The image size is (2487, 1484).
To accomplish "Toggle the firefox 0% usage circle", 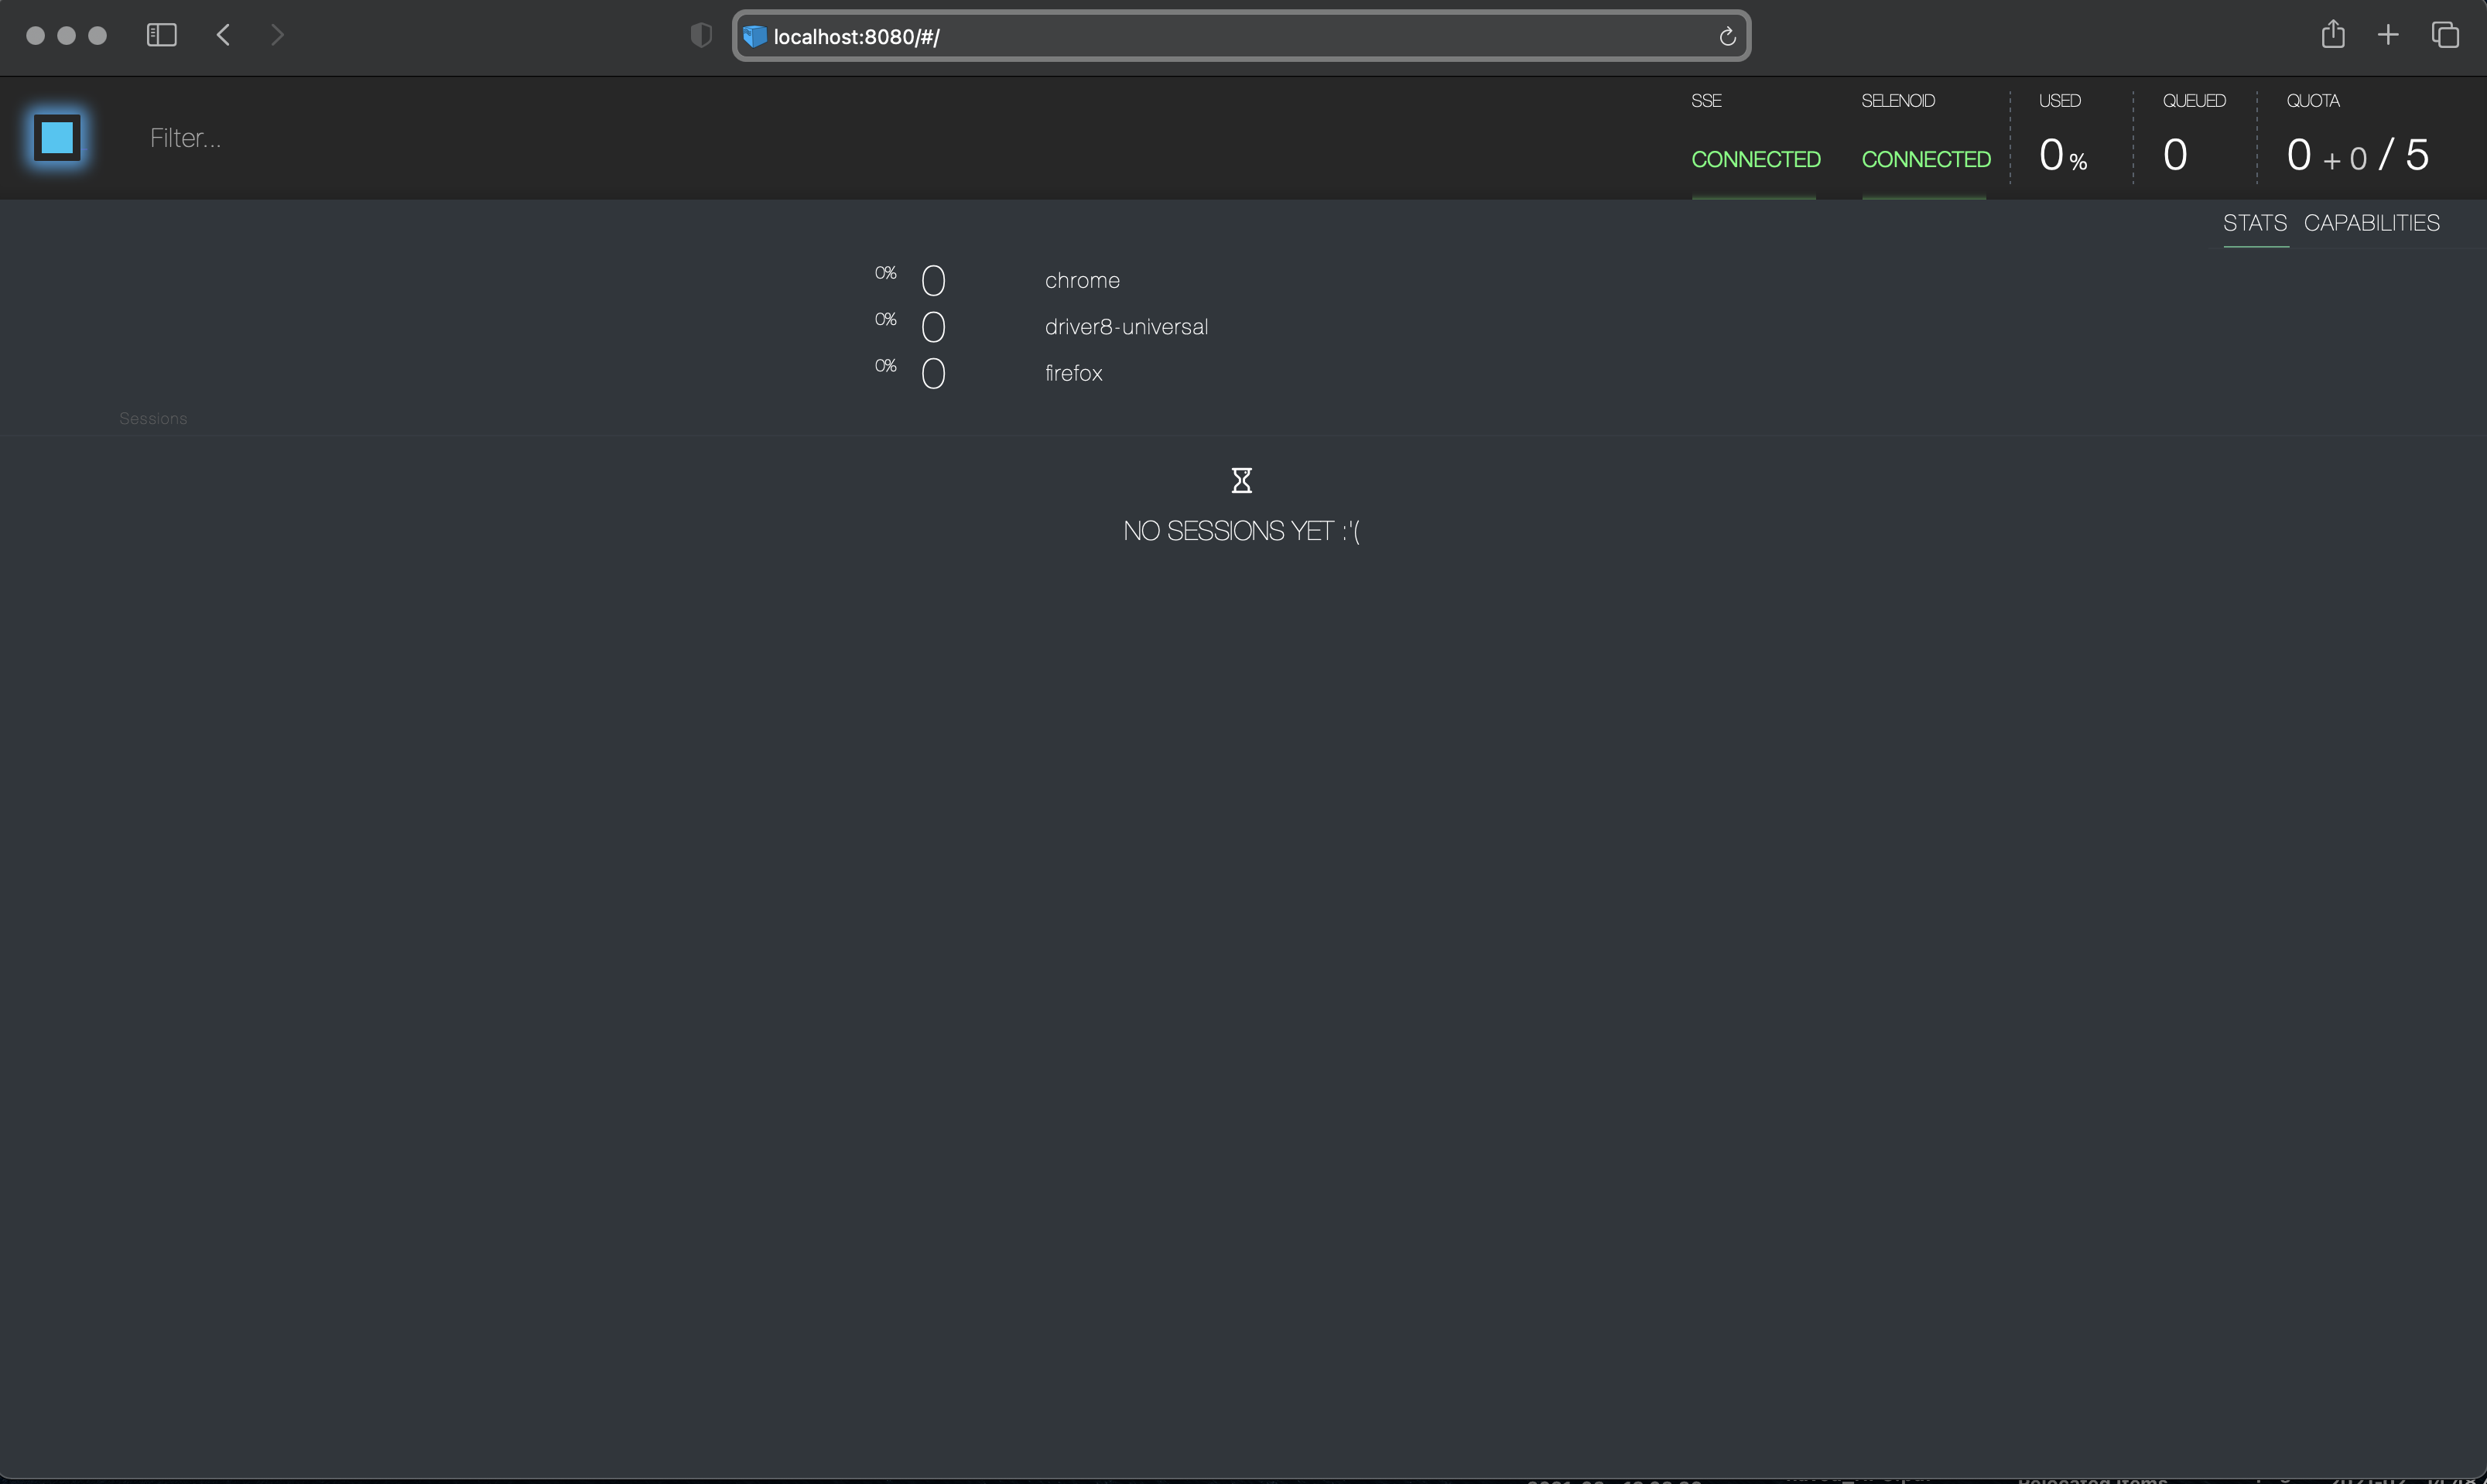I will [931, 371].
